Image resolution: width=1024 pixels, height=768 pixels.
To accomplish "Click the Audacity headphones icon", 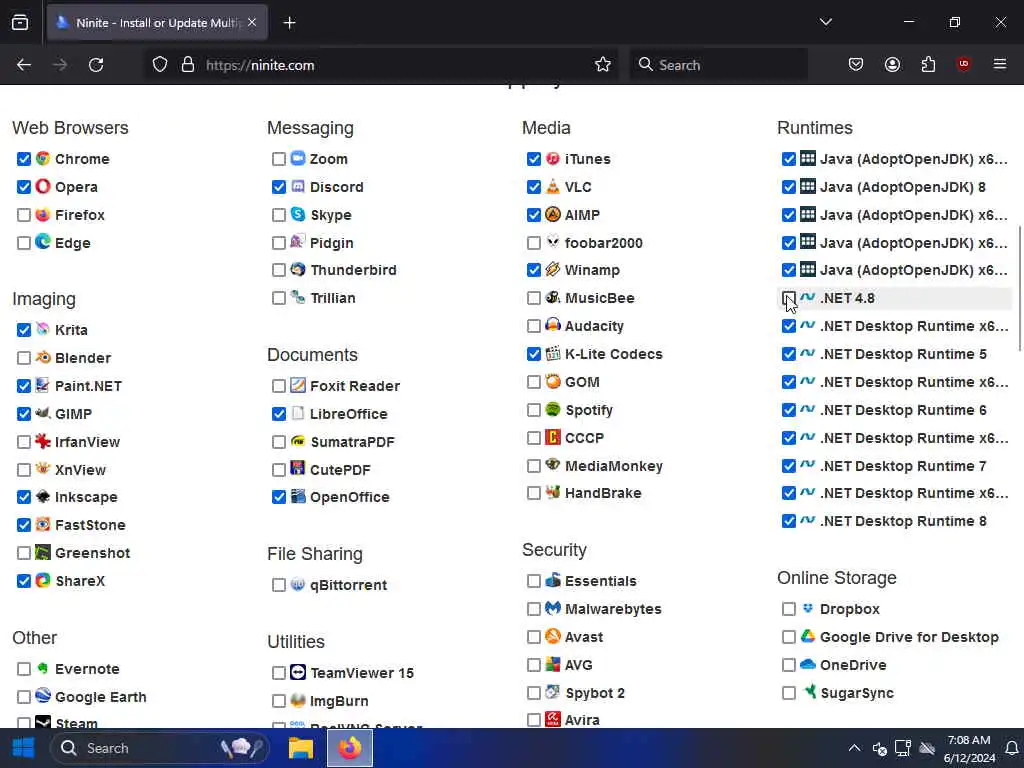I will (x=552, y=325).
